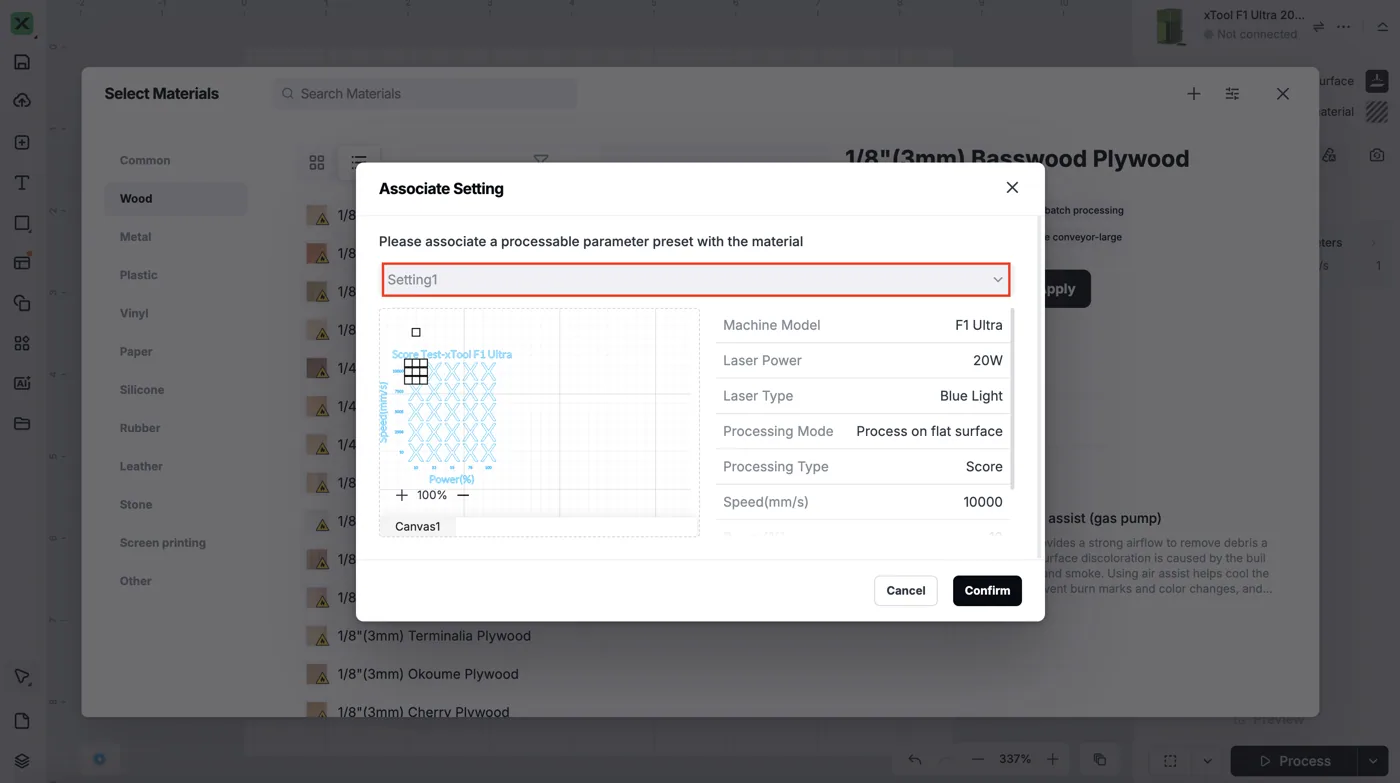This screenshot has height=783, width=1400.
Task: Select the Canvas1 tab in preview
Action: coord(418,526)
